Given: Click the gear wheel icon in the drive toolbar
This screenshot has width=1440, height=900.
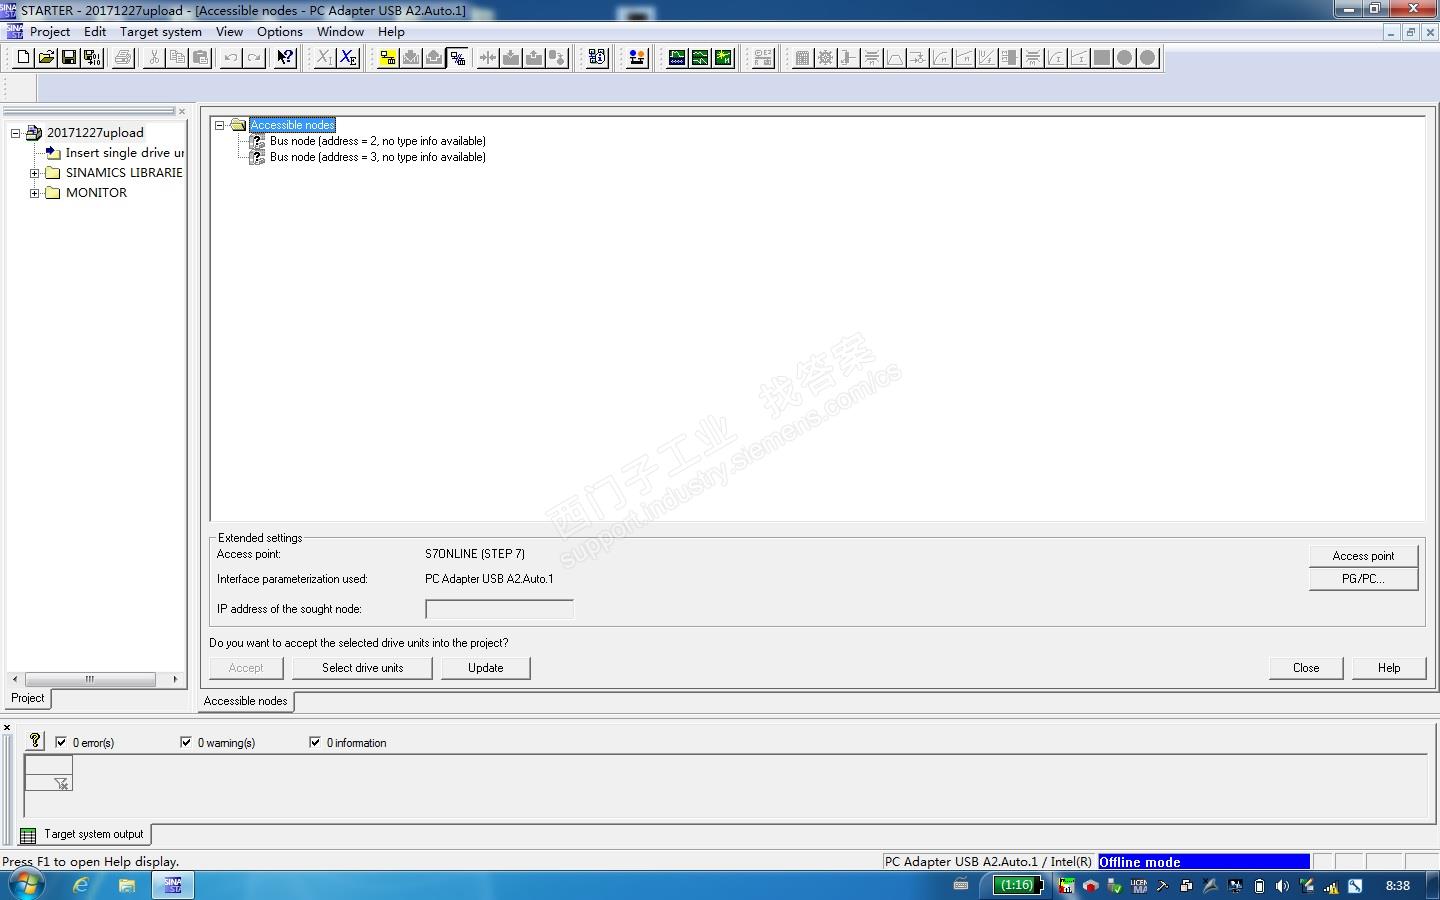Looking at the screenshot, I should tap(825, 58).
